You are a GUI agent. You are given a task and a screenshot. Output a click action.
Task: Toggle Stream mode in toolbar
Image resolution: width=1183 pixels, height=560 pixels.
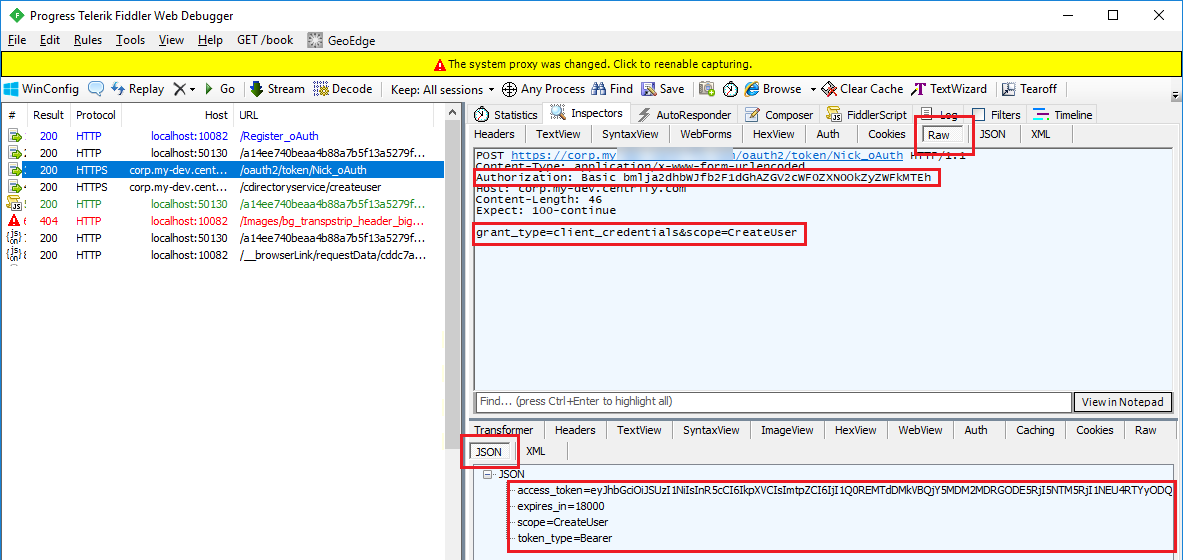(277, 89)
